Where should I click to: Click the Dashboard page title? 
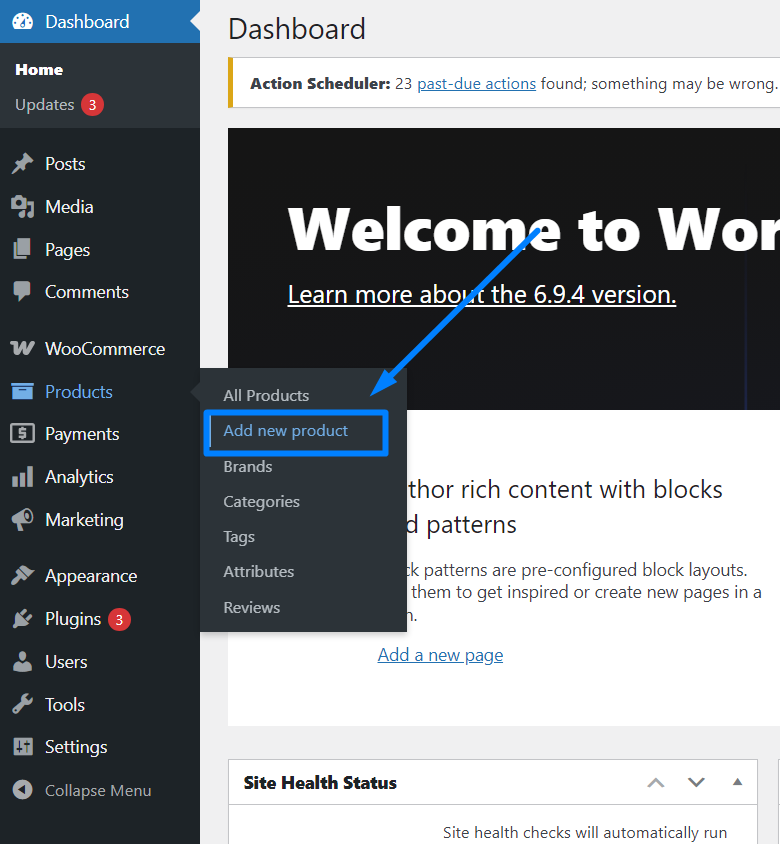[x=297, y=29]
